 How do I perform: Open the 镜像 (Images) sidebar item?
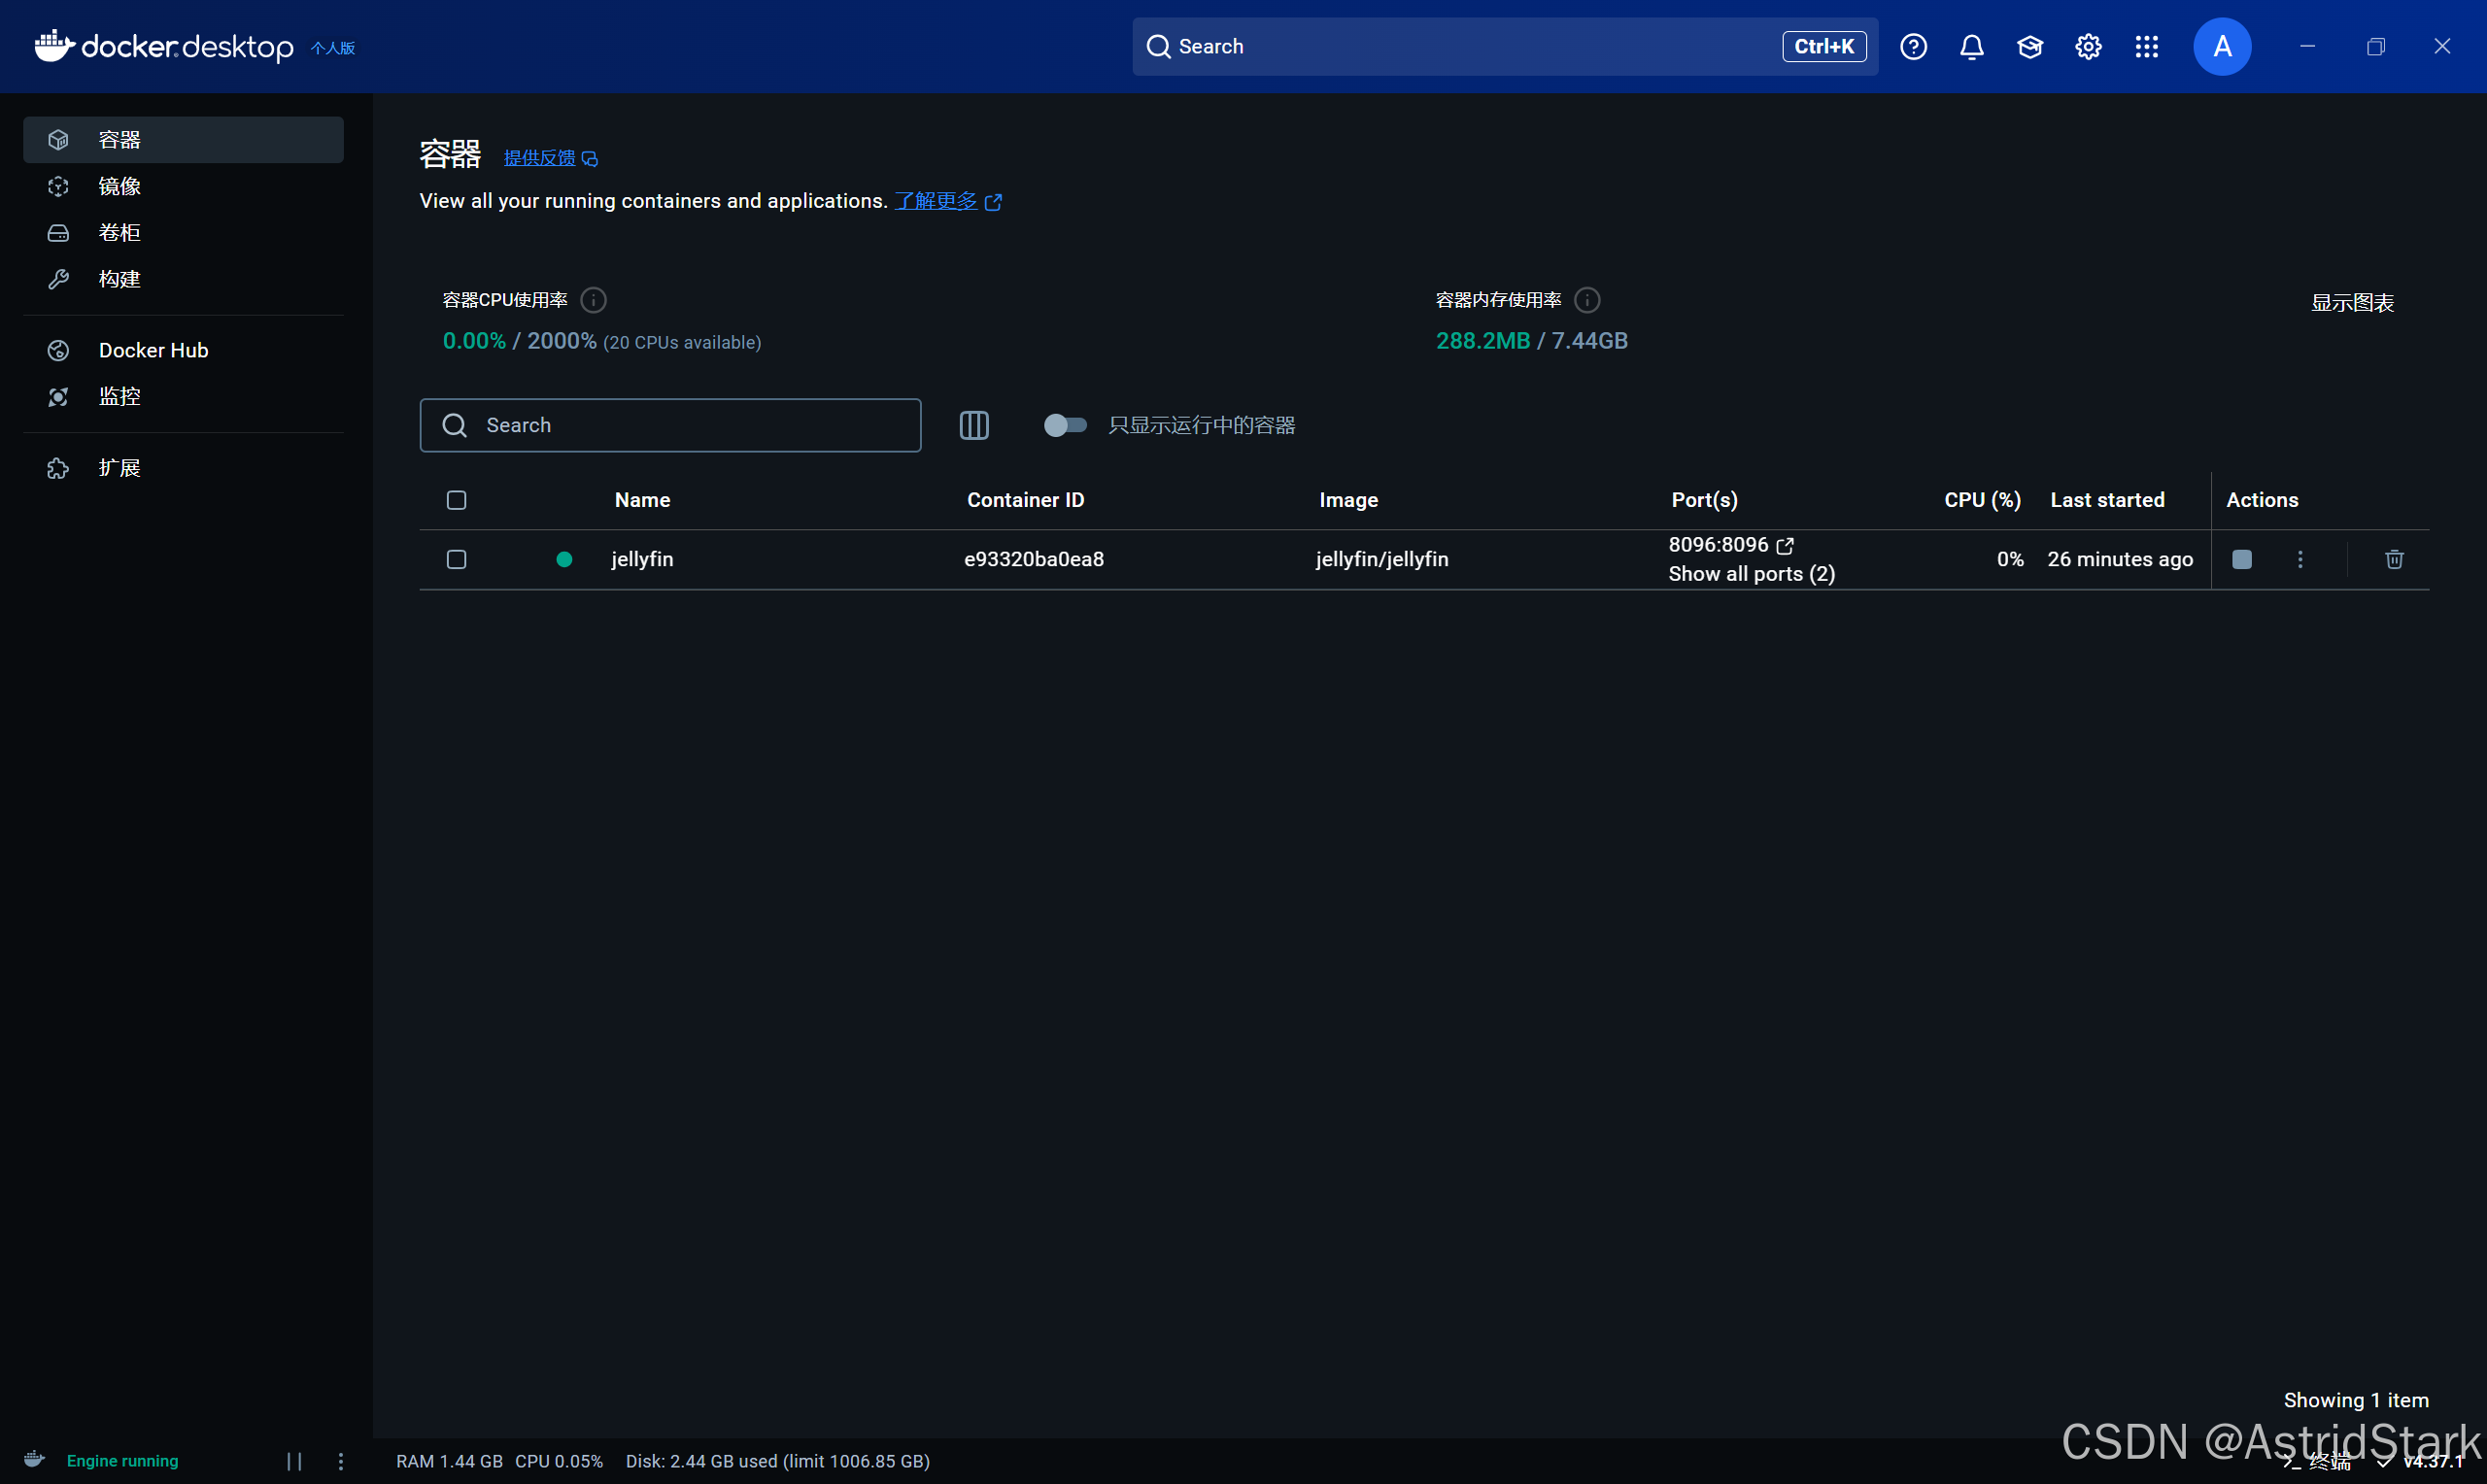tap(183, 186)
